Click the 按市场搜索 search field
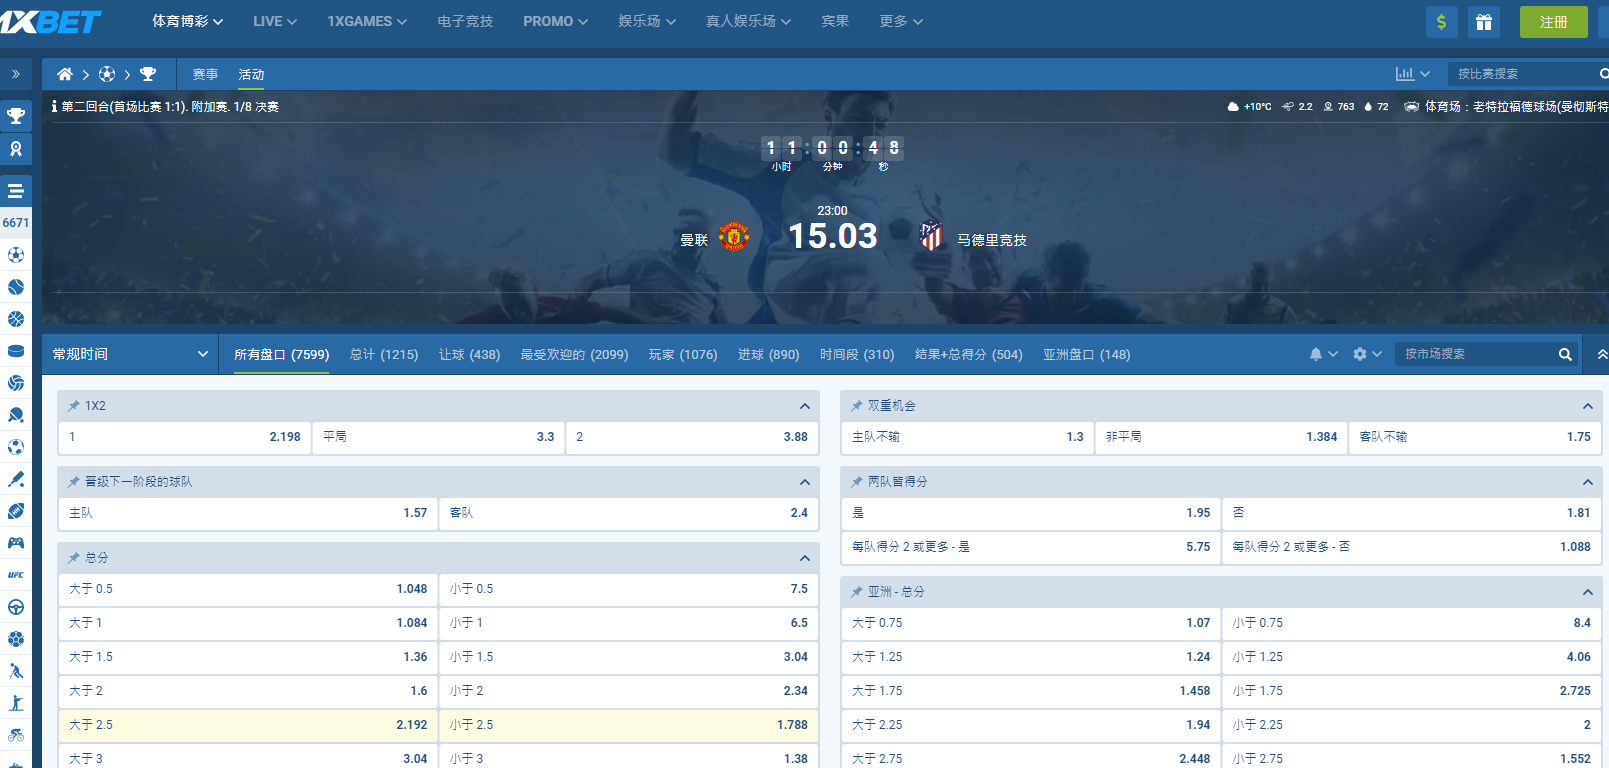 point(1477,354)
